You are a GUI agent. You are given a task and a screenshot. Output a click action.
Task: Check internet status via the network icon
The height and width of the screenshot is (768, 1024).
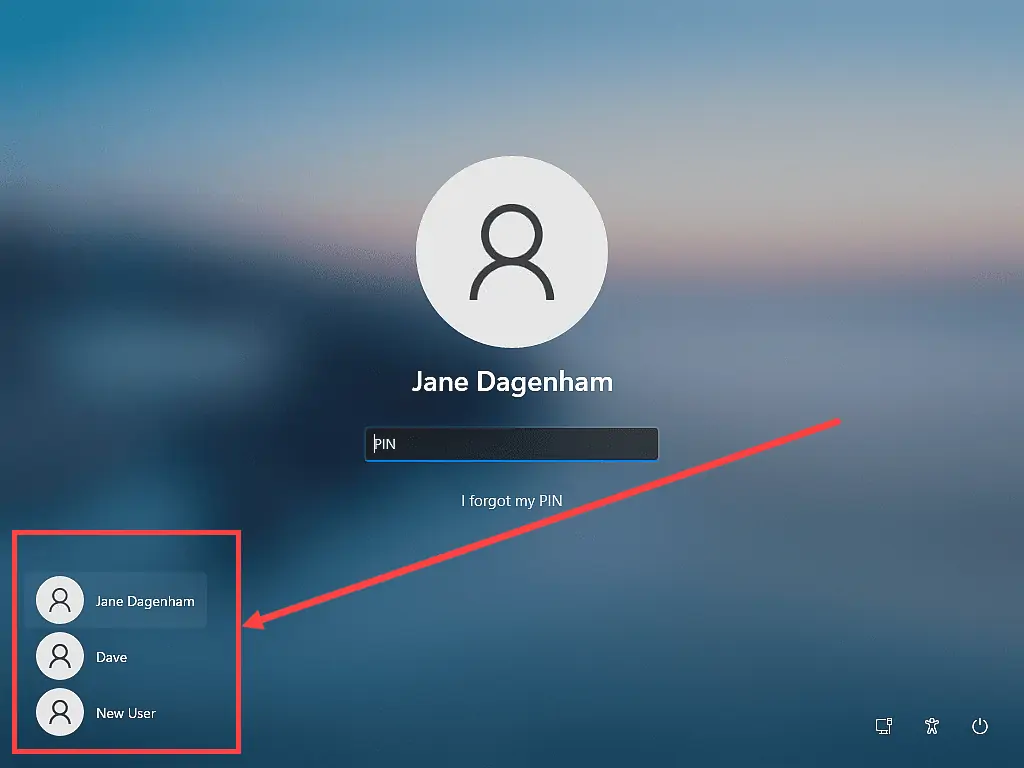coord(883,727)
